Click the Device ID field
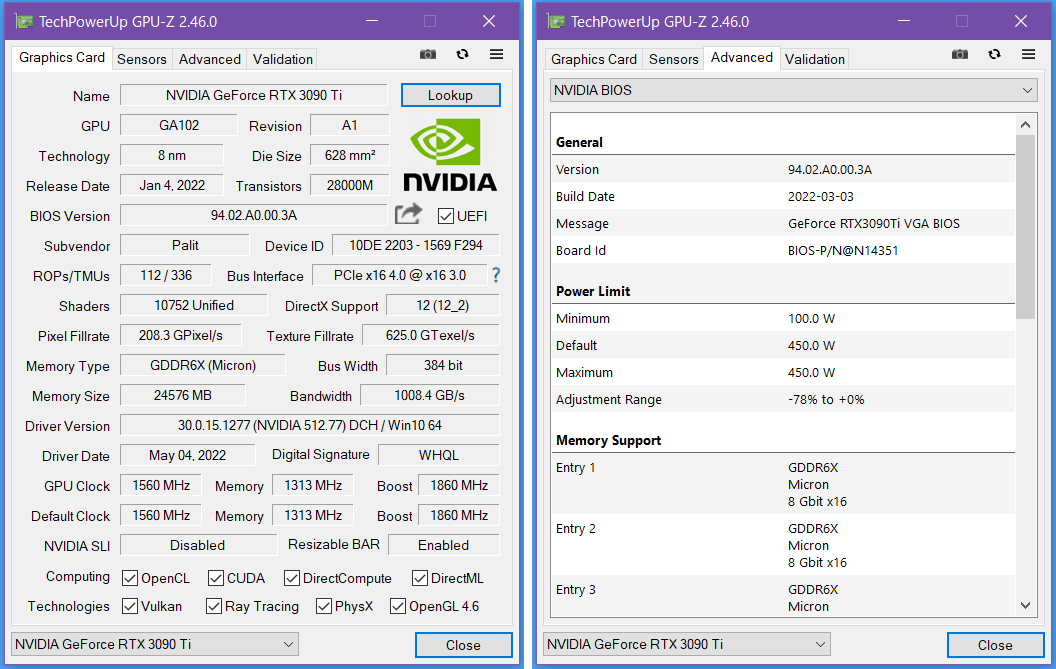 coord(416,245)
